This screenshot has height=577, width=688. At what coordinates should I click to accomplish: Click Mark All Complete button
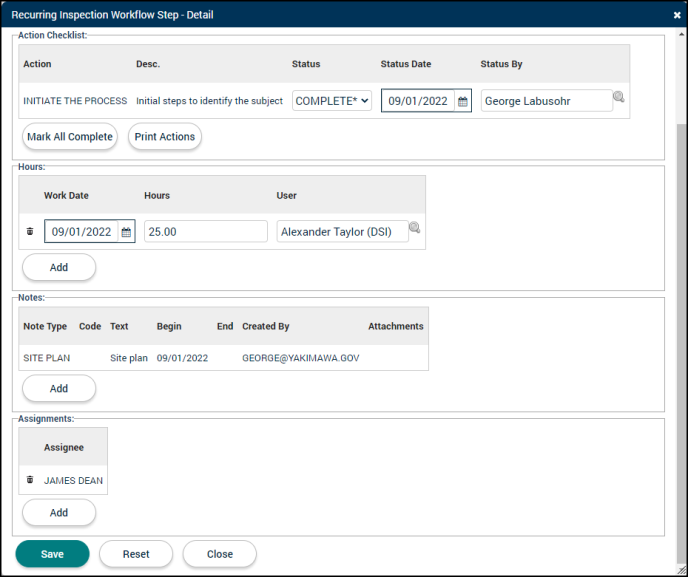(70, 136)
